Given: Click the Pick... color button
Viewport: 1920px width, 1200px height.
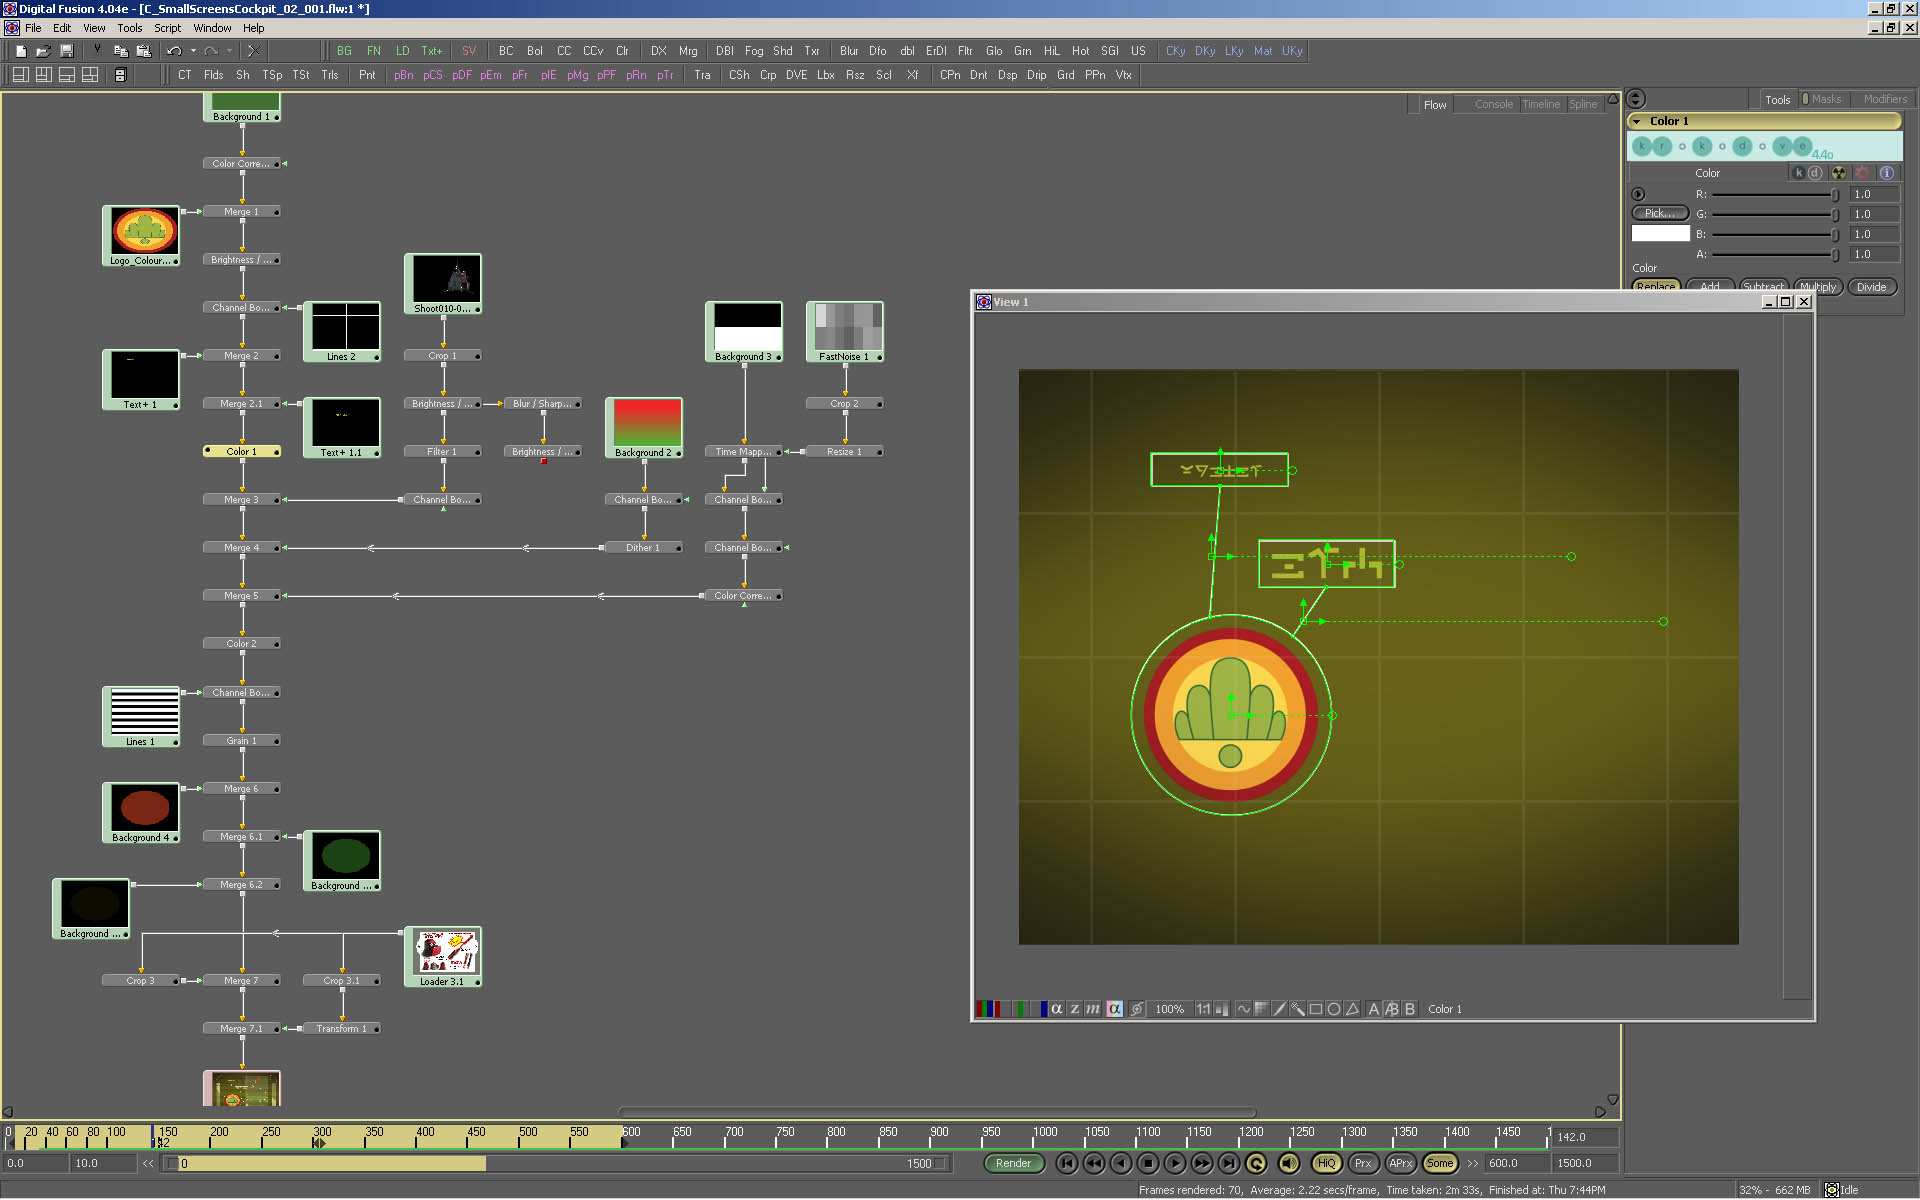Looking at the screenshot, I should pos(1660,213).
